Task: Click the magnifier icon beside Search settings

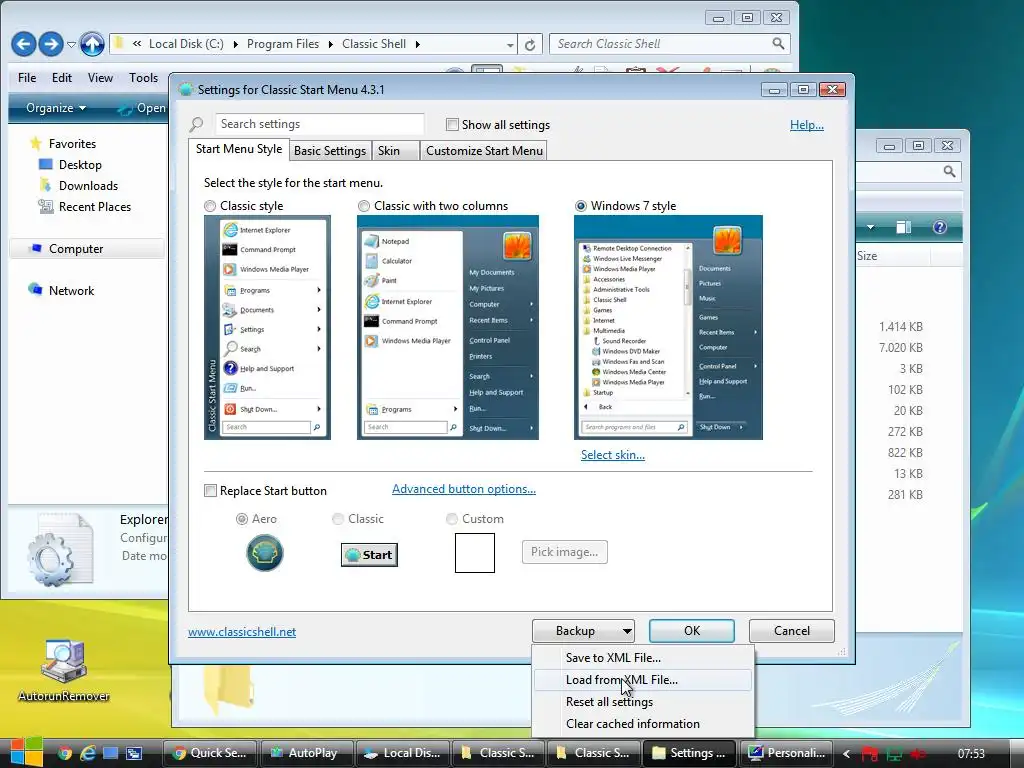Action: pos(196,124)
